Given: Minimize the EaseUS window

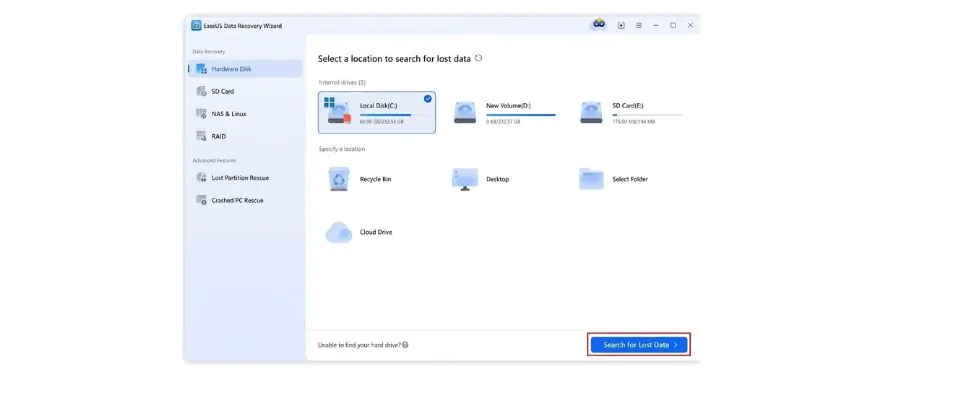Looking at the screenshot, I should pyautogui.click(x=656, y=26).
